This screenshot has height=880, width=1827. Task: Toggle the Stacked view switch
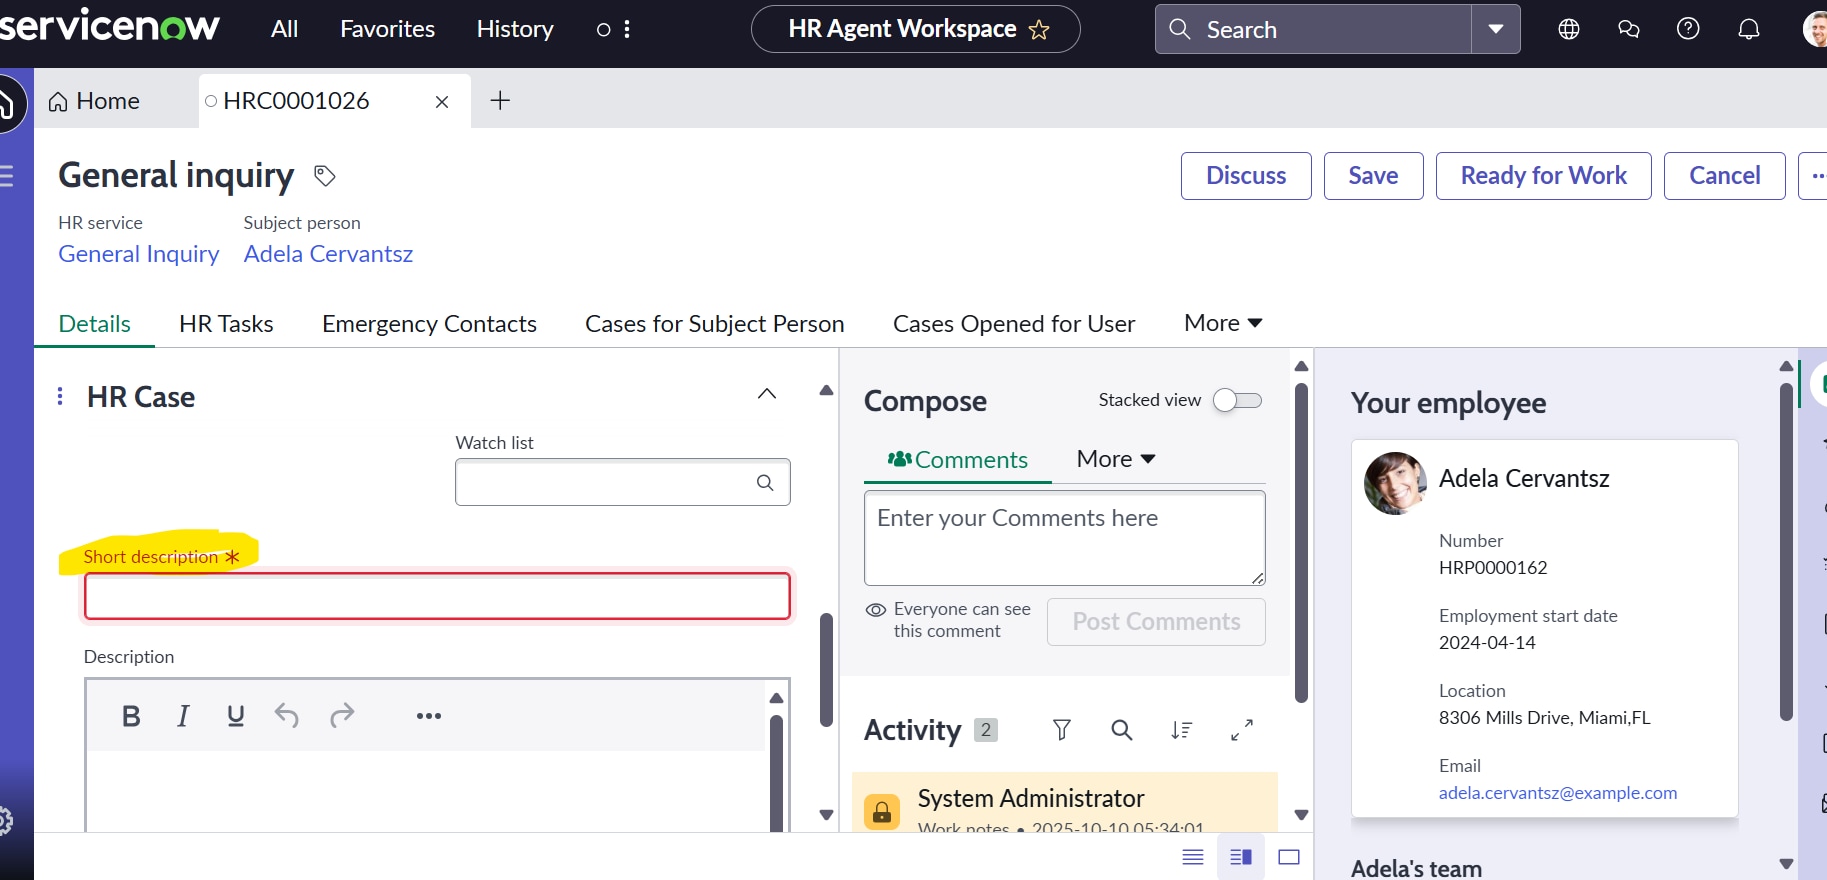[x=1237, y=400]
